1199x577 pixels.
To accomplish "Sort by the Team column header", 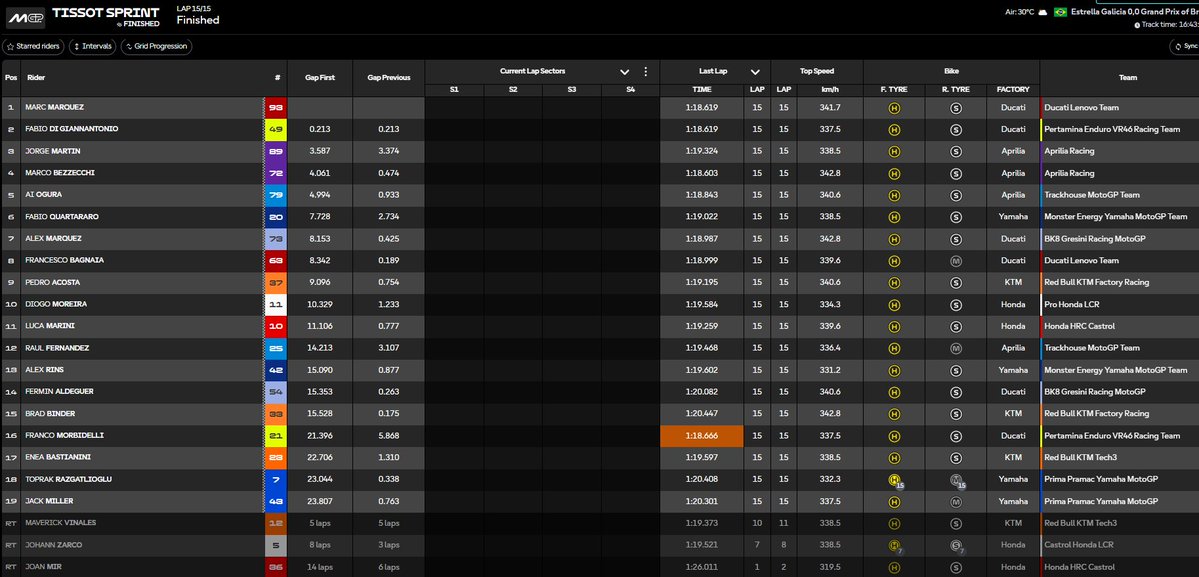I will click(x=1127, y=77).
